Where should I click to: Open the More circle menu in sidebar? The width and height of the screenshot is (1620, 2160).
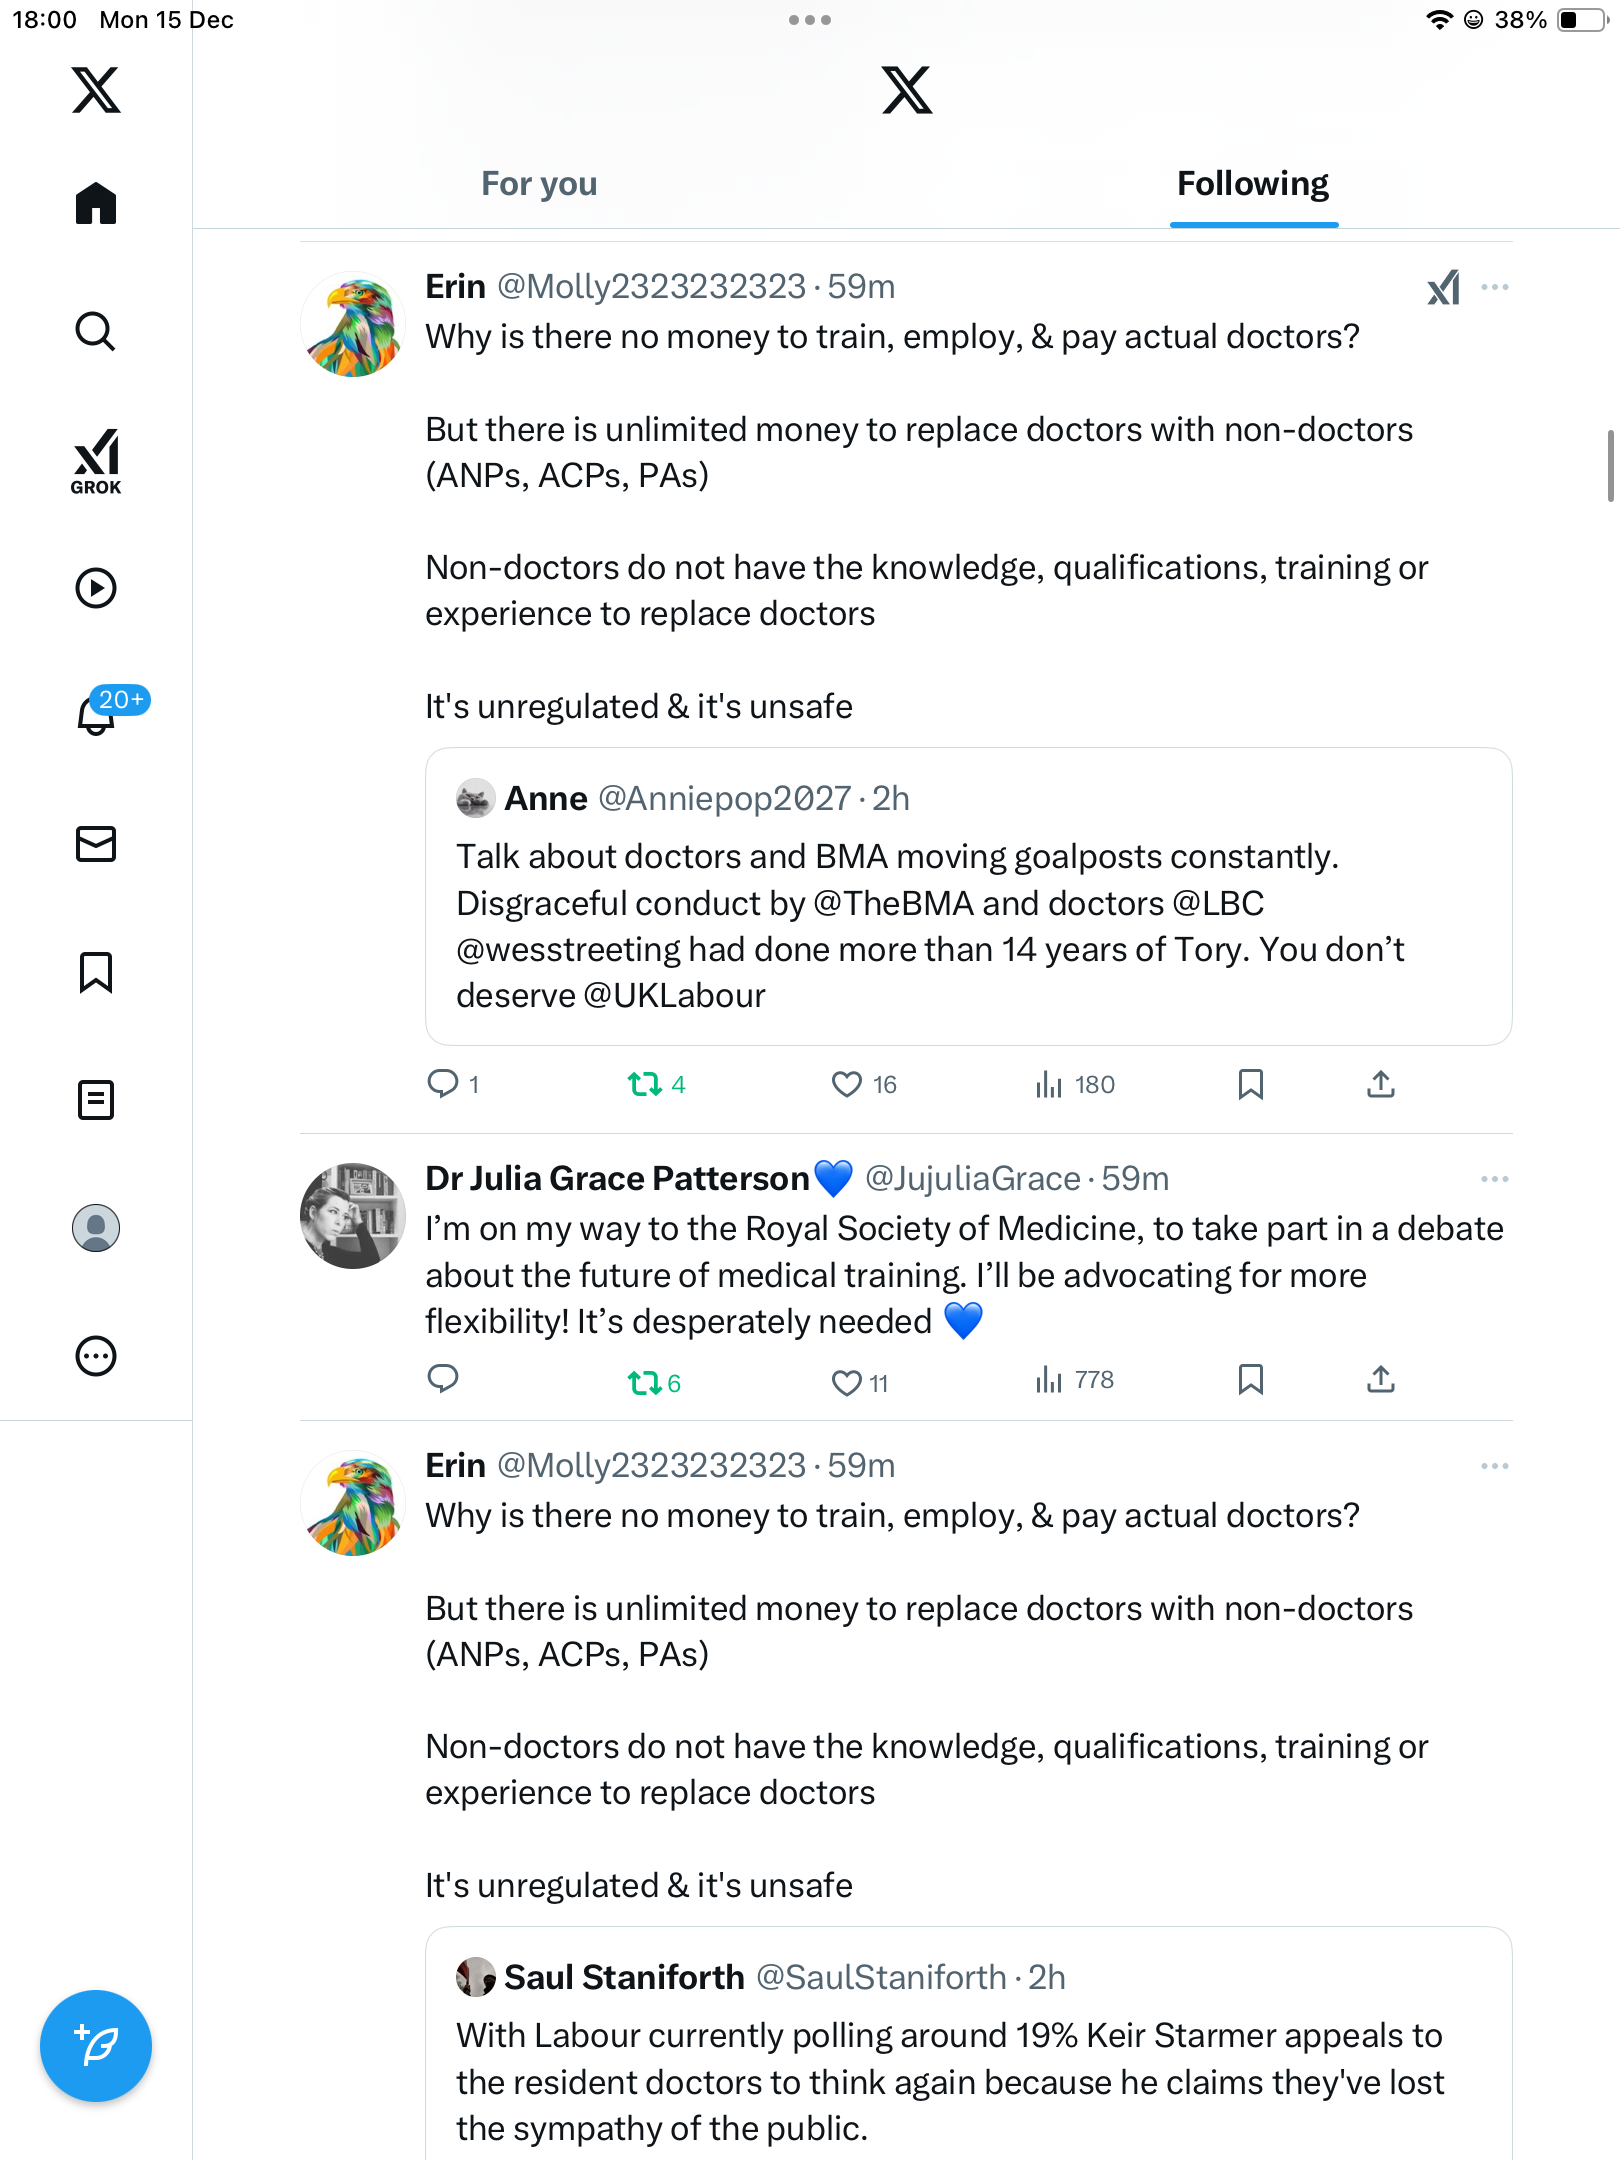(96, 1356)
